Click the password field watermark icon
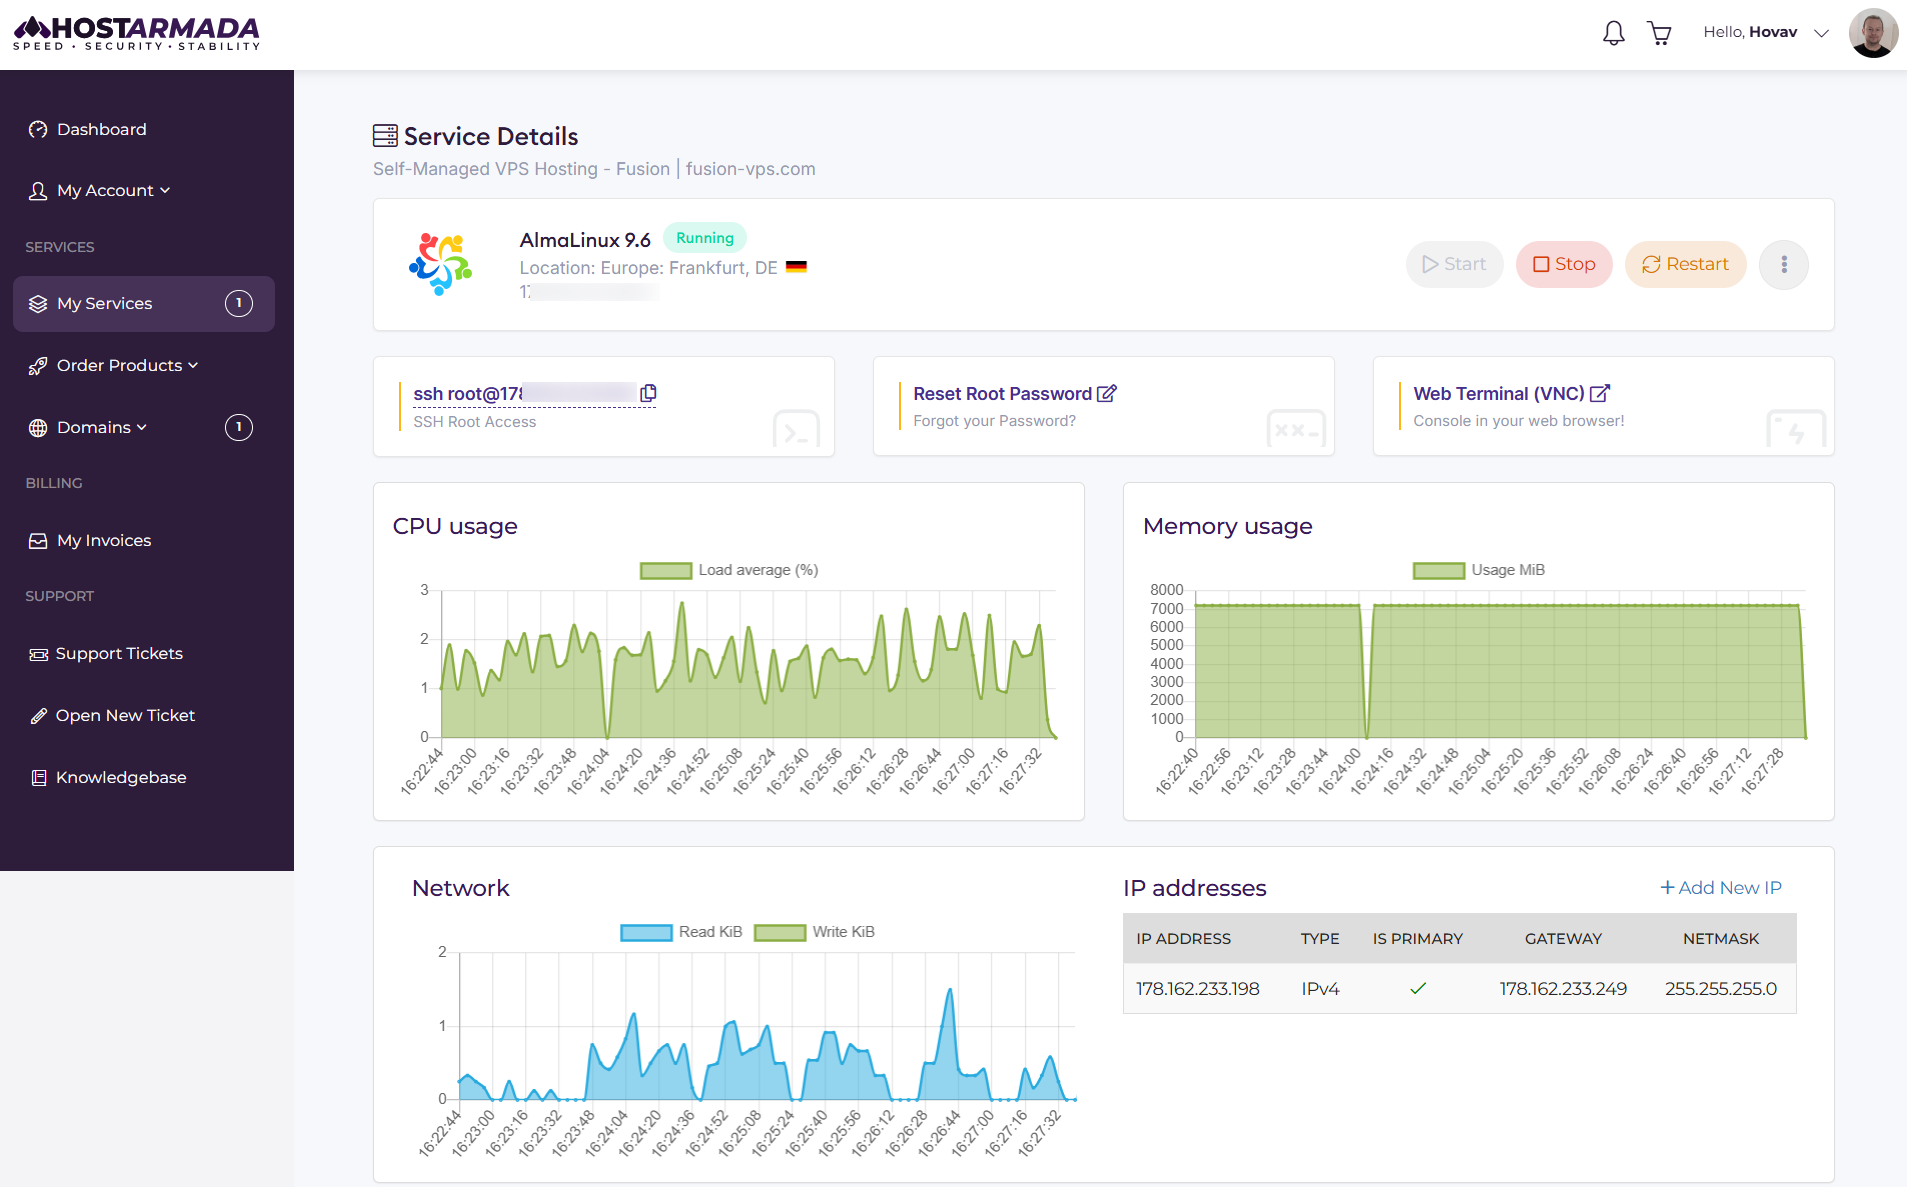Viewport: 1907px width, 1187px height. coord(1296,430)
